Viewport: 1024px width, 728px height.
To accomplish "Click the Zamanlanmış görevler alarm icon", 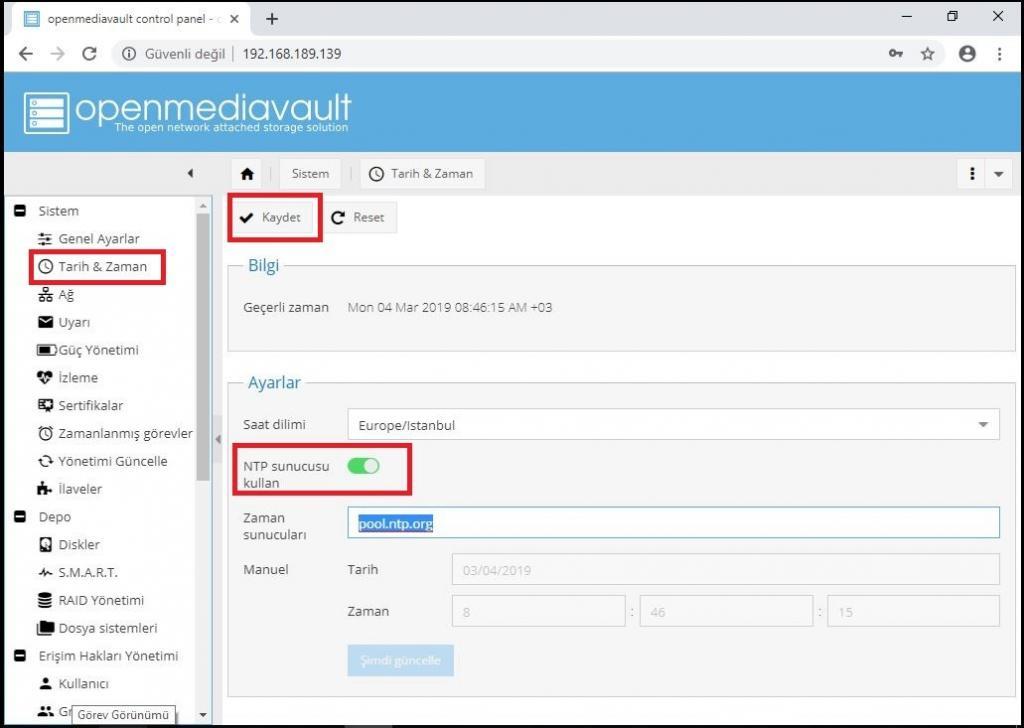I will point(45,433).
